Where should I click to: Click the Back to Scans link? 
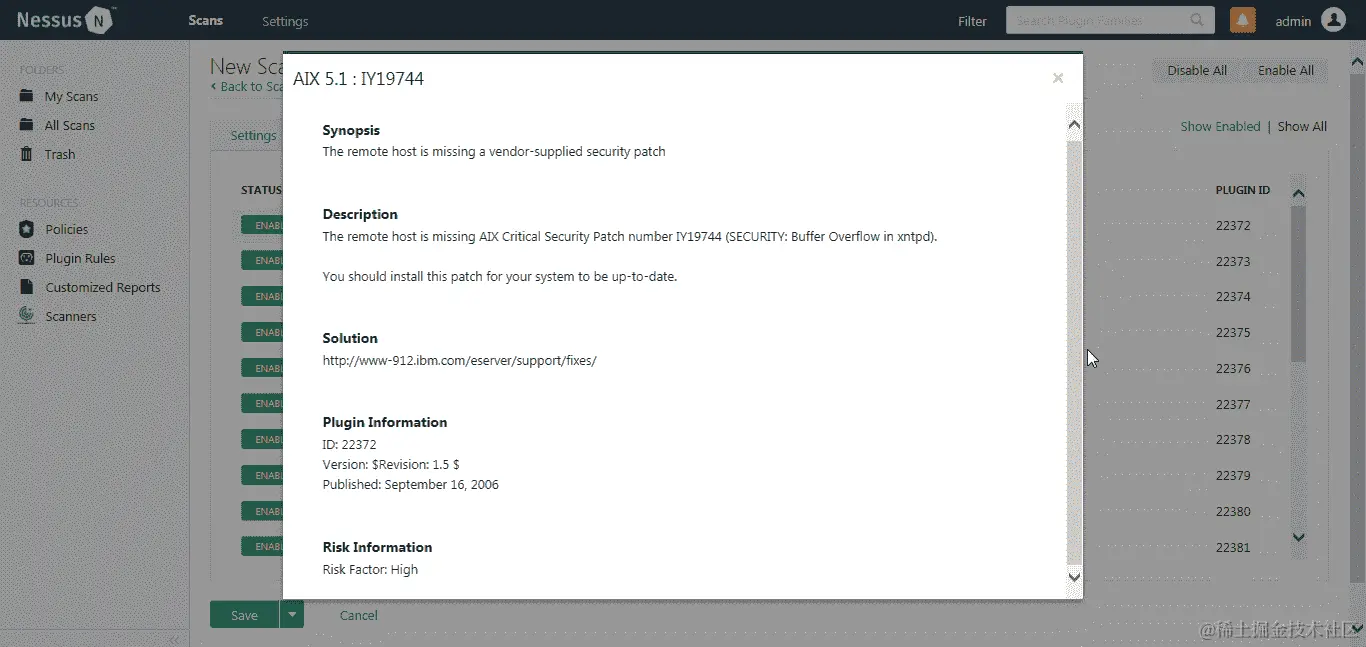click(248, 87)
